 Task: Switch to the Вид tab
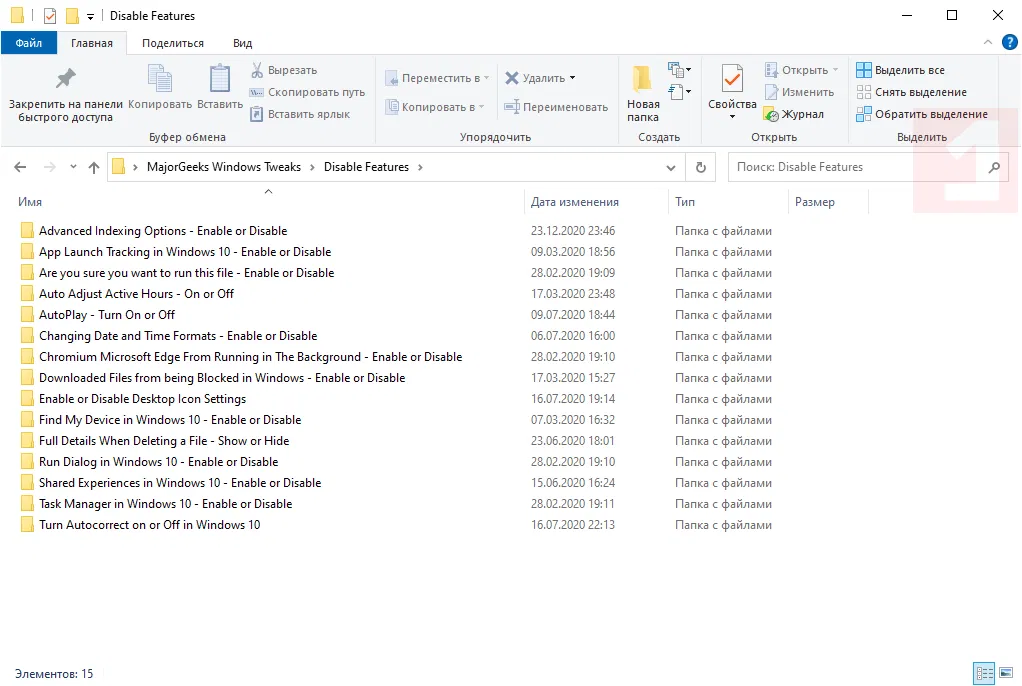[242, 43]
